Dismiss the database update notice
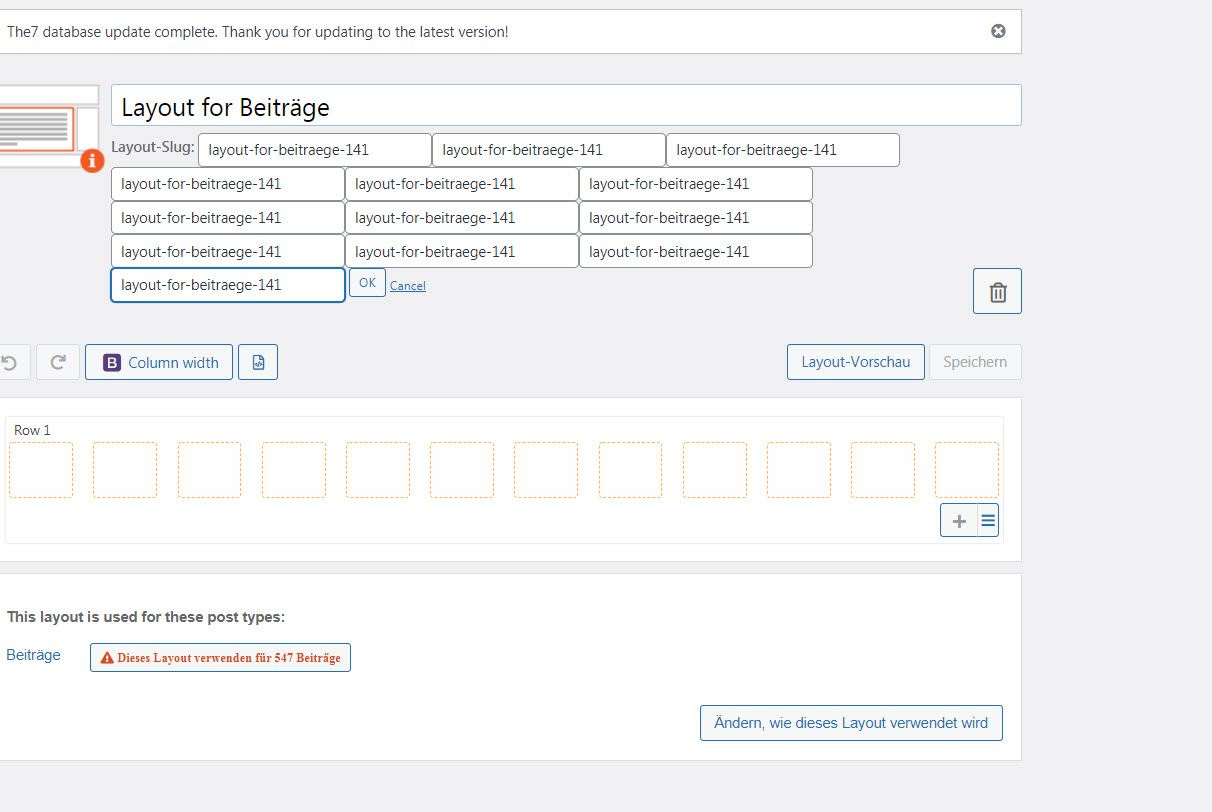The width and height of the screenshot is (1212, 812). coord(998,31)
